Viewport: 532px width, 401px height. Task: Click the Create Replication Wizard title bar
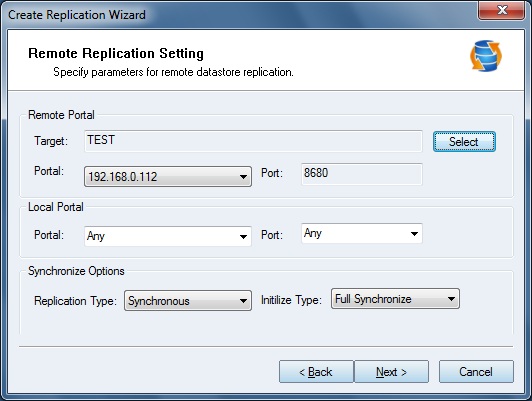pos(238,14)
